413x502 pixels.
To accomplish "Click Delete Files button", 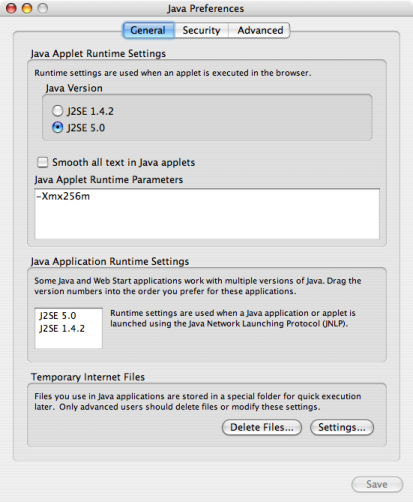I will pos(262,427).
